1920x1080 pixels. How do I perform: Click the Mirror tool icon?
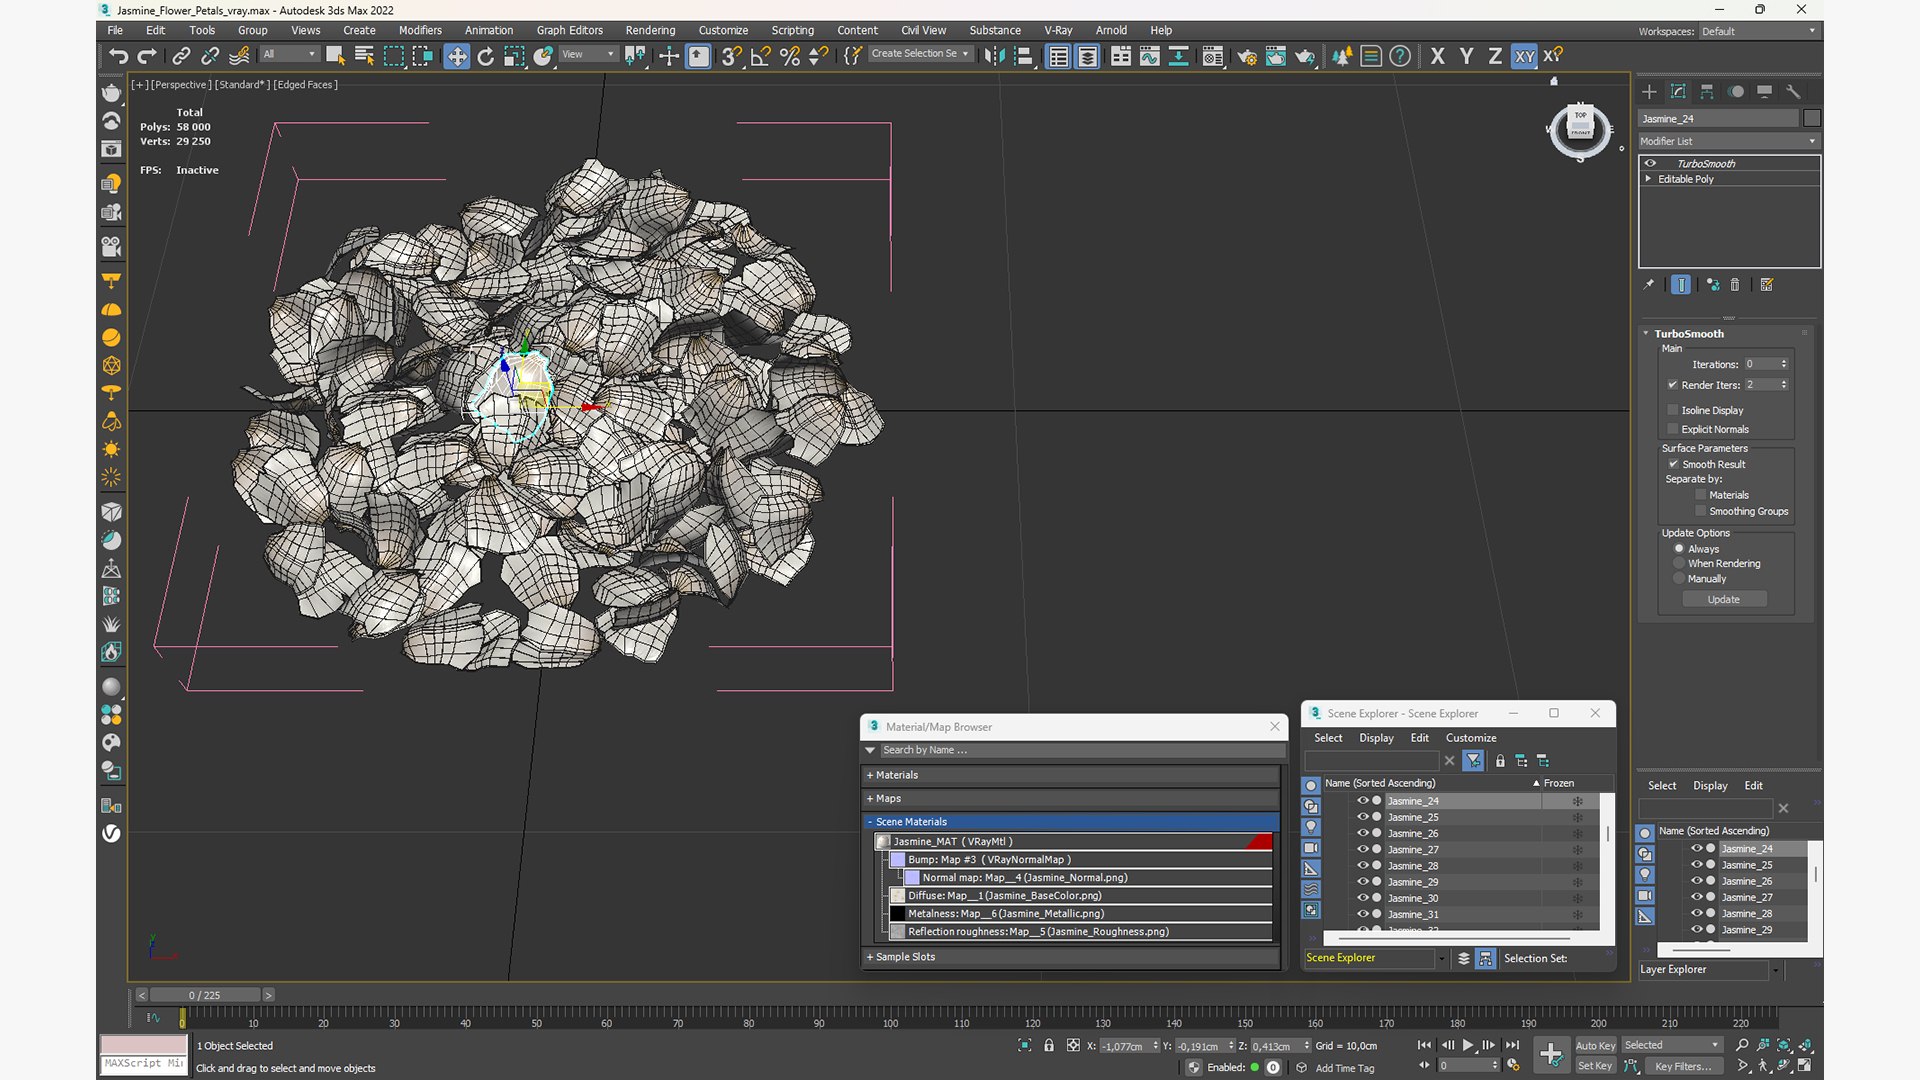[x=994, y=56]
